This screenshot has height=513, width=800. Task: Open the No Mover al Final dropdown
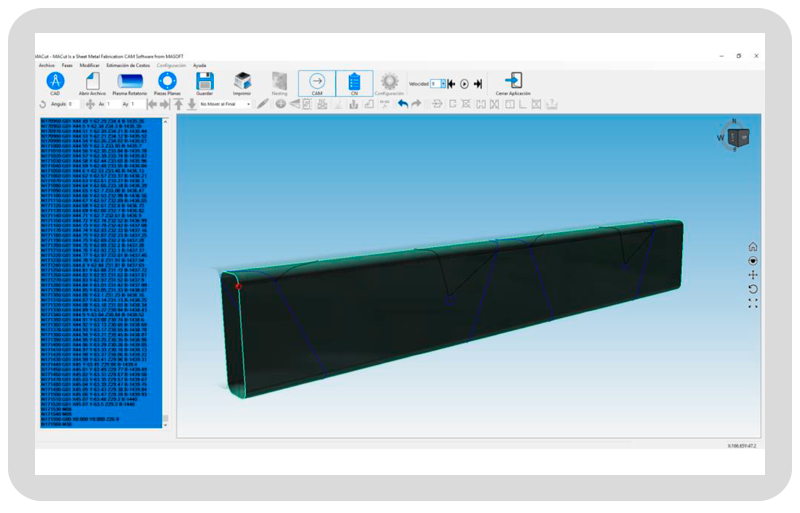point(224,103)
